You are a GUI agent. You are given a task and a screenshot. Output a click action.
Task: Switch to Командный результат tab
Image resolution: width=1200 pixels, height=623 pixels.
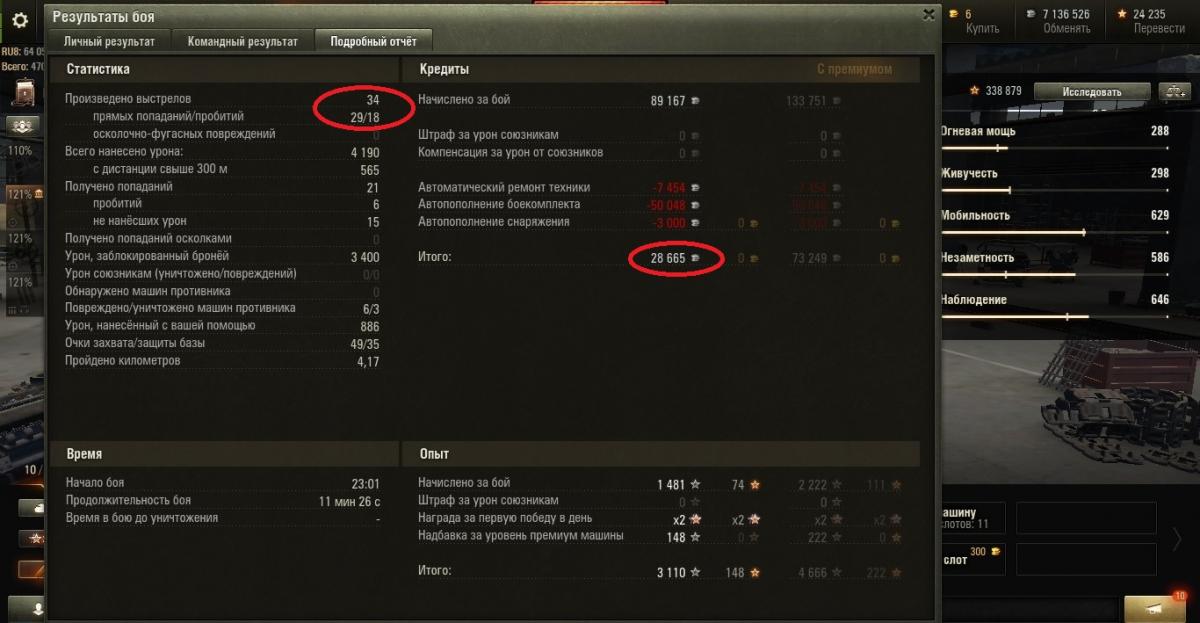(x=244, y=42)
